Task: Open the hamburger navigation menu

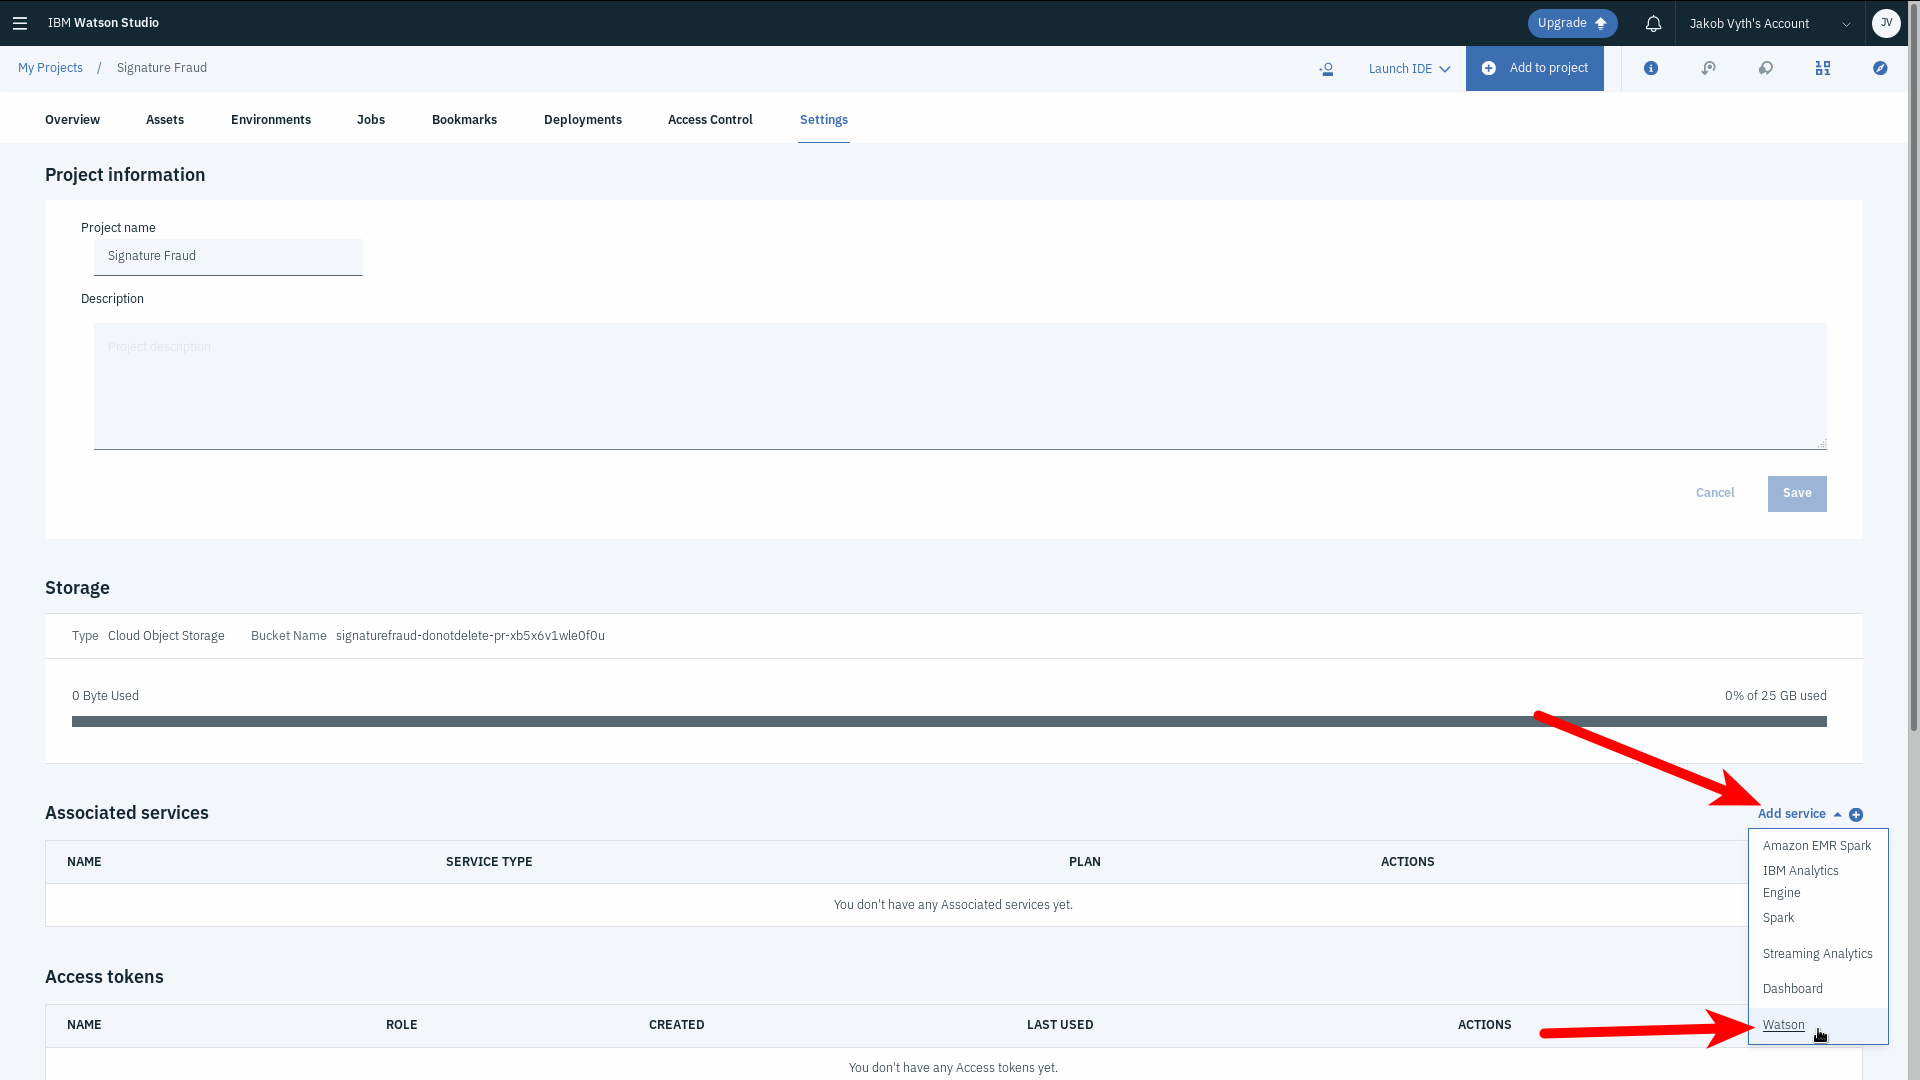Action: (x=20, y=23)
